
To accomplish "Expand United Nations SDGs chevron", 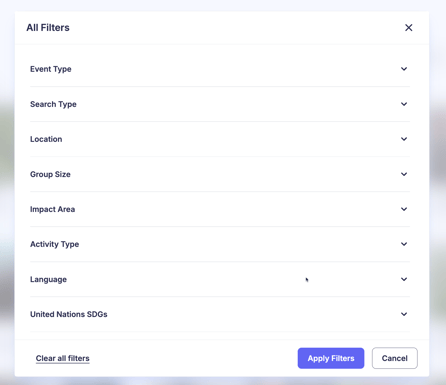I will click(x=404, y=314).
